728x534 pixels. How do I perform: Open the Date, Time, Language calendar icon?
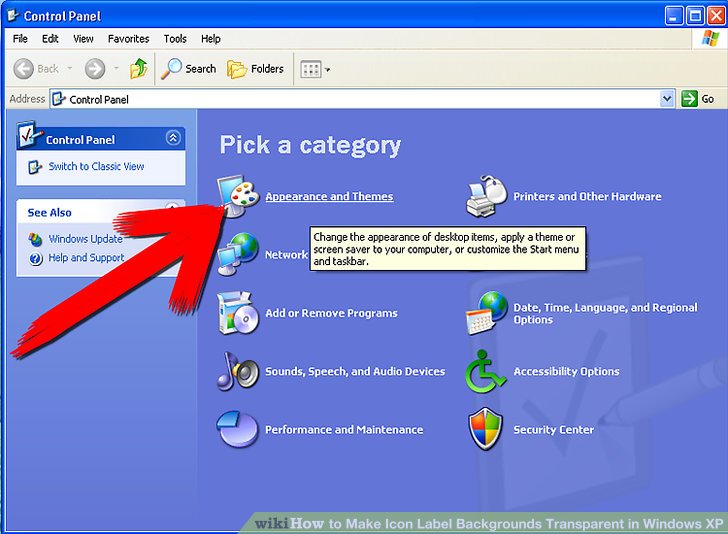[x=486, y=313]
